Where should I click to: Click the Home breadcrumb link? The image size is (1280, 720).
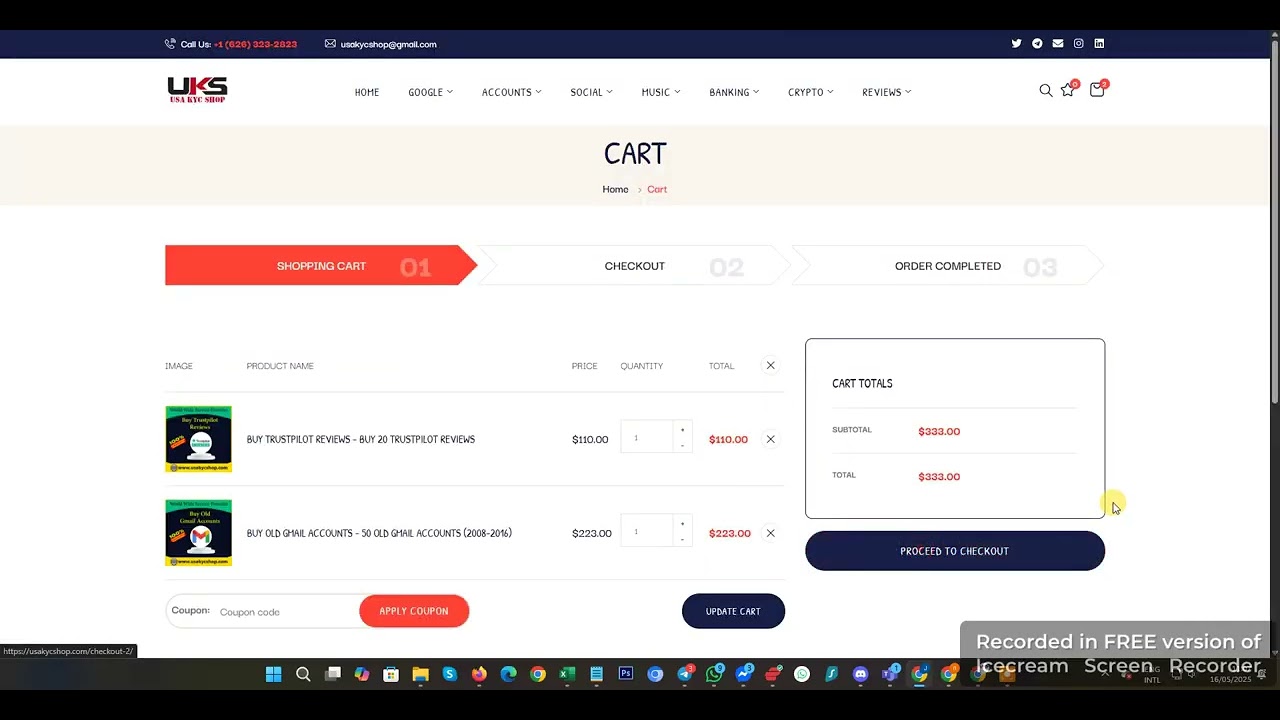615,189
